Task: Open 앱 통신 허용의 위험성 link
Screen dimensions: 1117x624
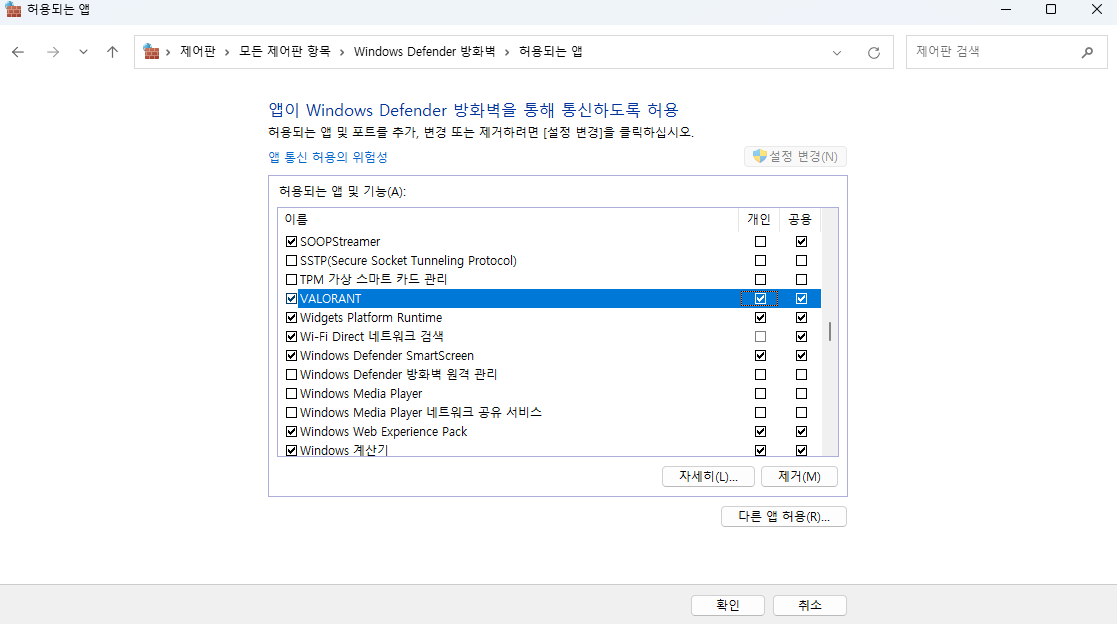Action: 328,157
